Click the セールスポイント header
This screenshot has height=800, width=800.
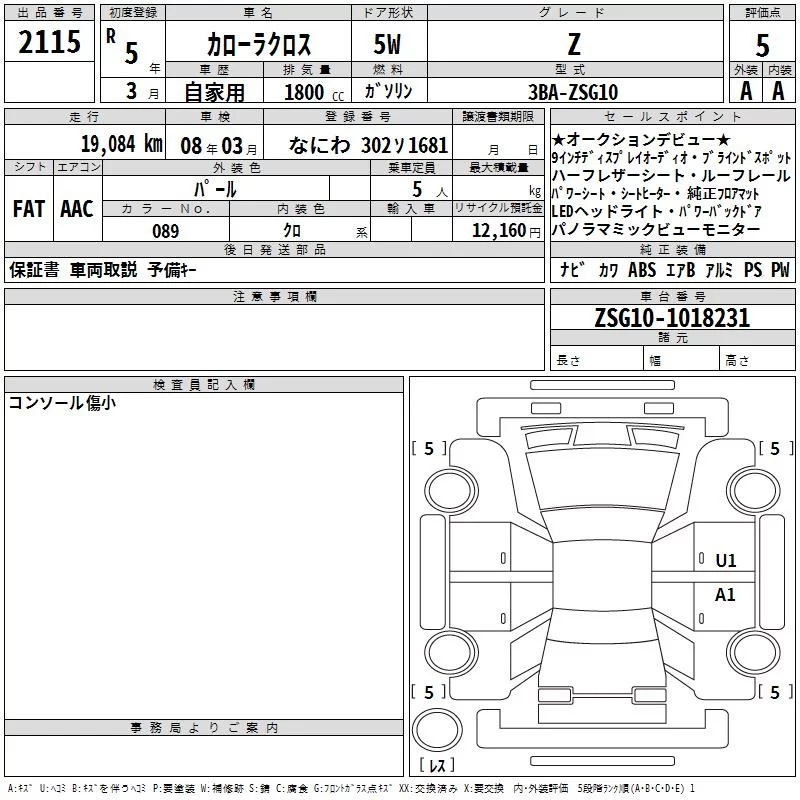(x=672, y=116)
